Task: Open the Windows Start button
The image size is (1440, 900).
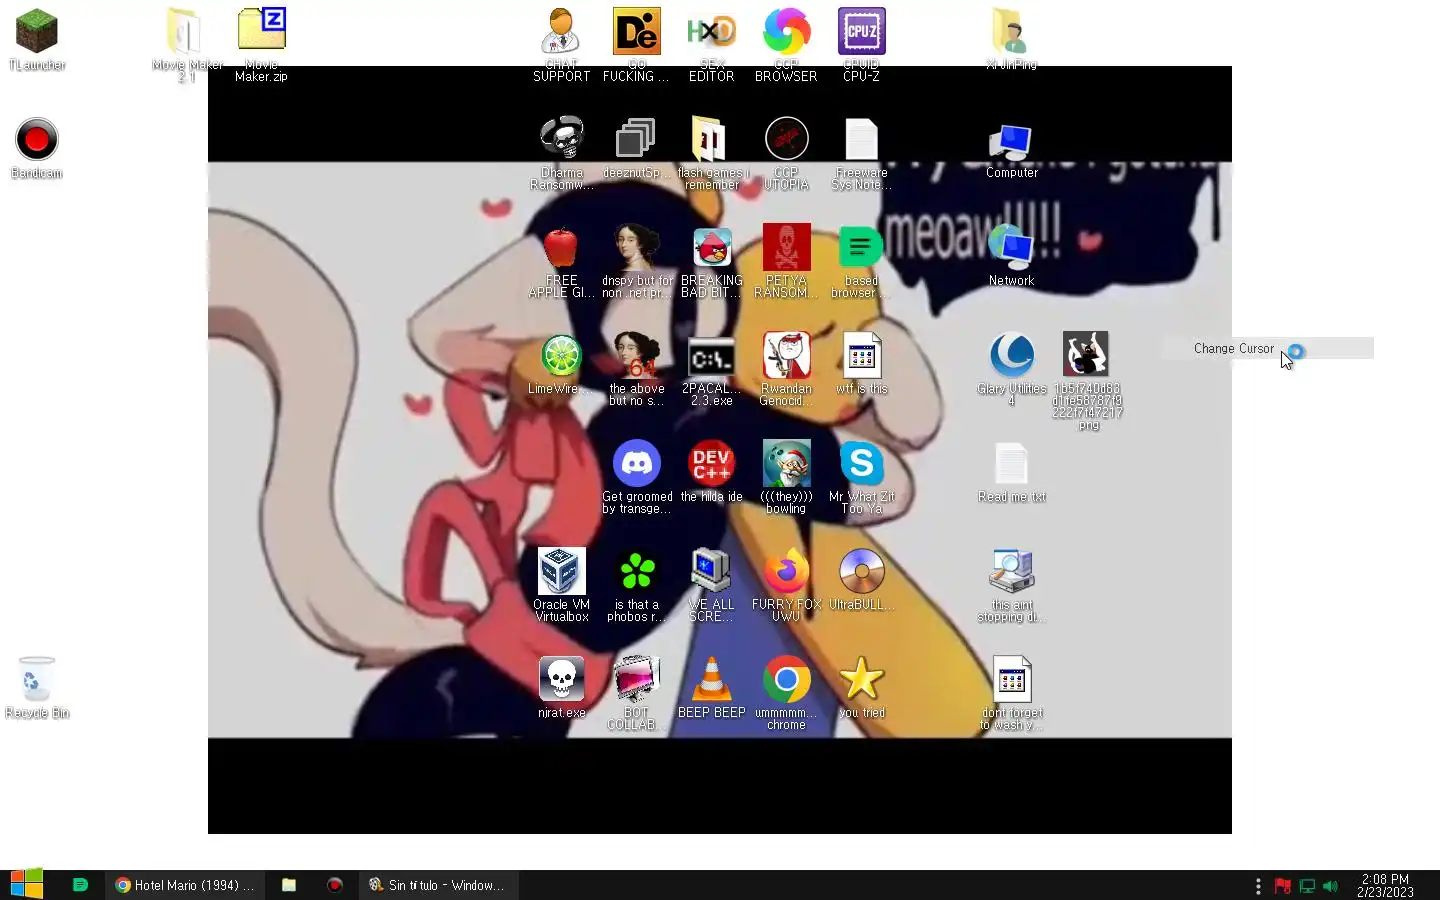Action: pos(27,885)
